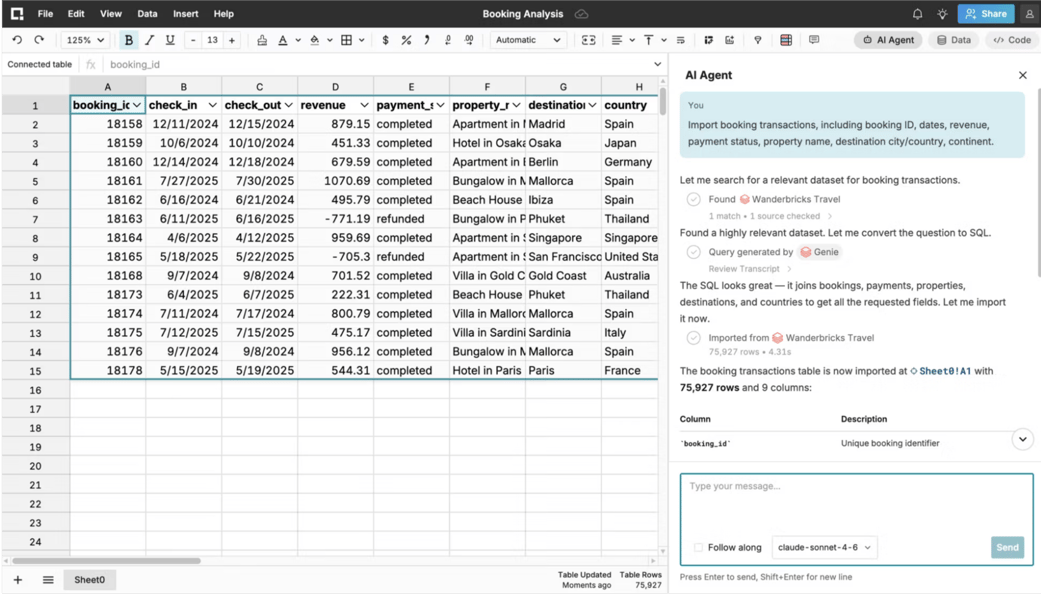The image size is (1041, 596).
Task: Add a new sheet with plus icon
Action: (x=18, y=579)
